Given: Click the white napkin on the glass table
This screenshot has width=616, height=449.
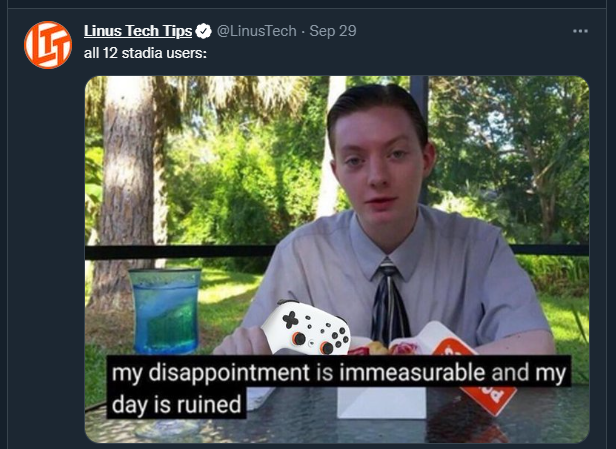Looking at the screenshot, I should click(381, 403).
